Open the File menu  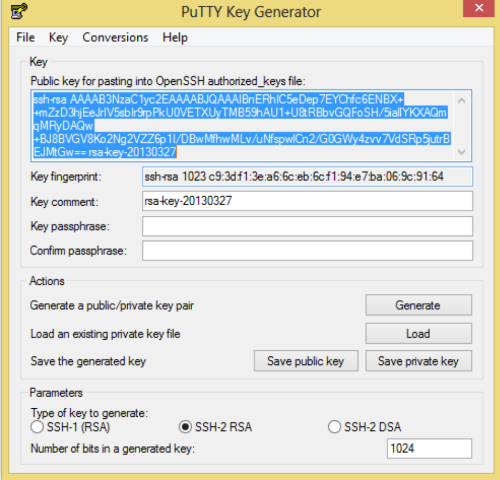click(25, 37)
